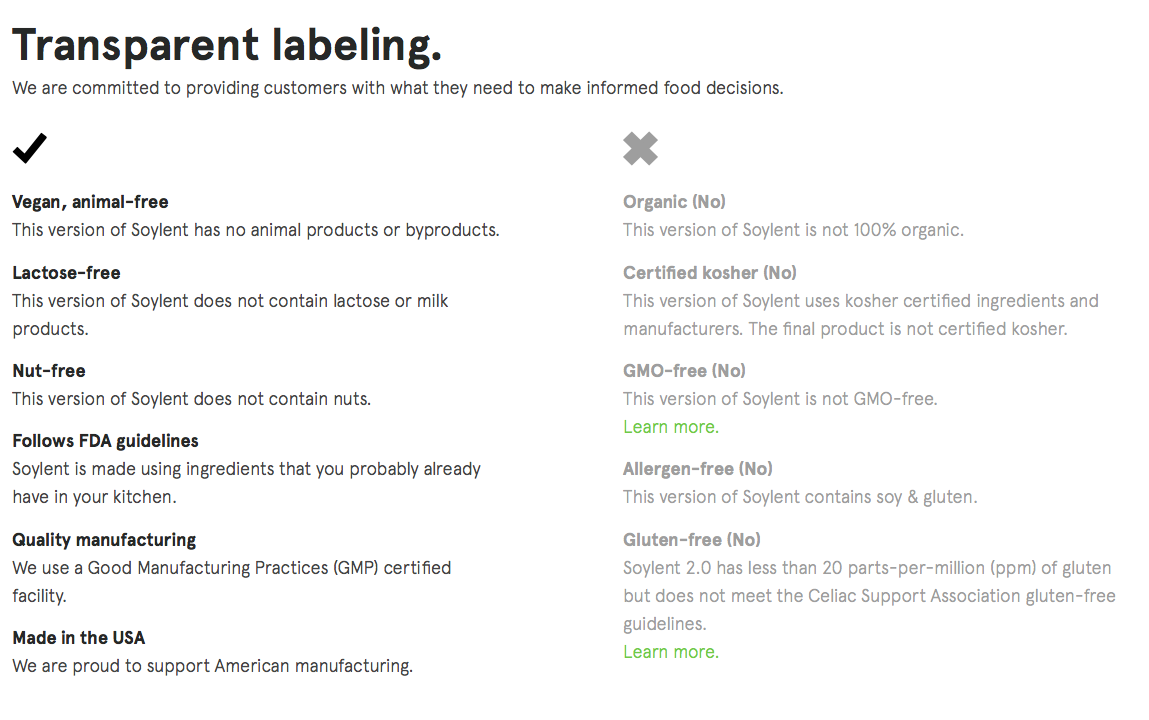Viewport: 1149px width, 720px height.
Task: Select Follows FDA guidelines heading
Action: pyautogui.click(x=105, y=441)
